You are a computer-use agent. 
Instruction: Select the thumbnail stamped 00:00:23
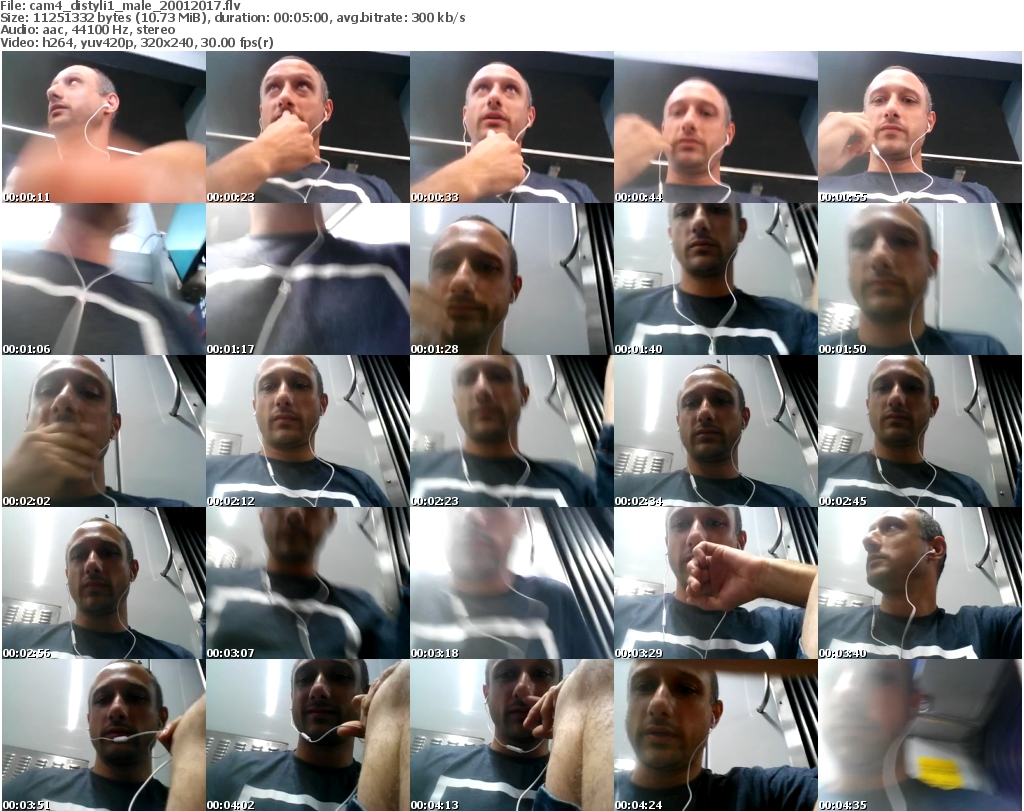coord(308,127)
